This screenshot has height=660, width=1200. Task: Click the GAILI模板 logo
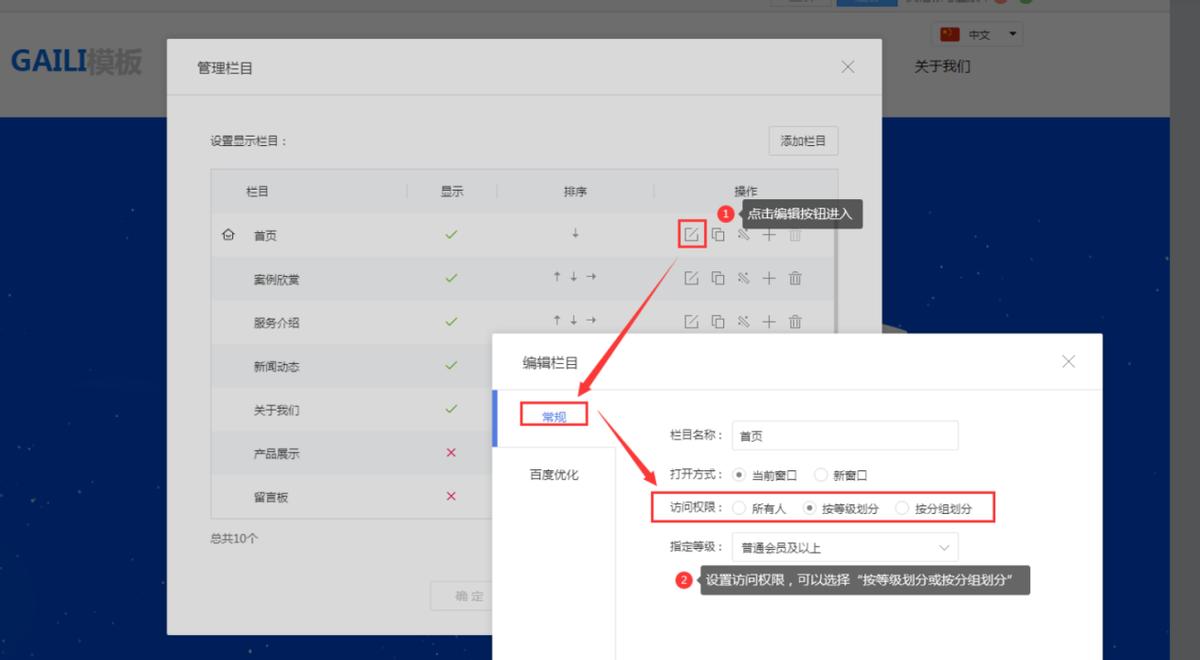coord(77,62)
